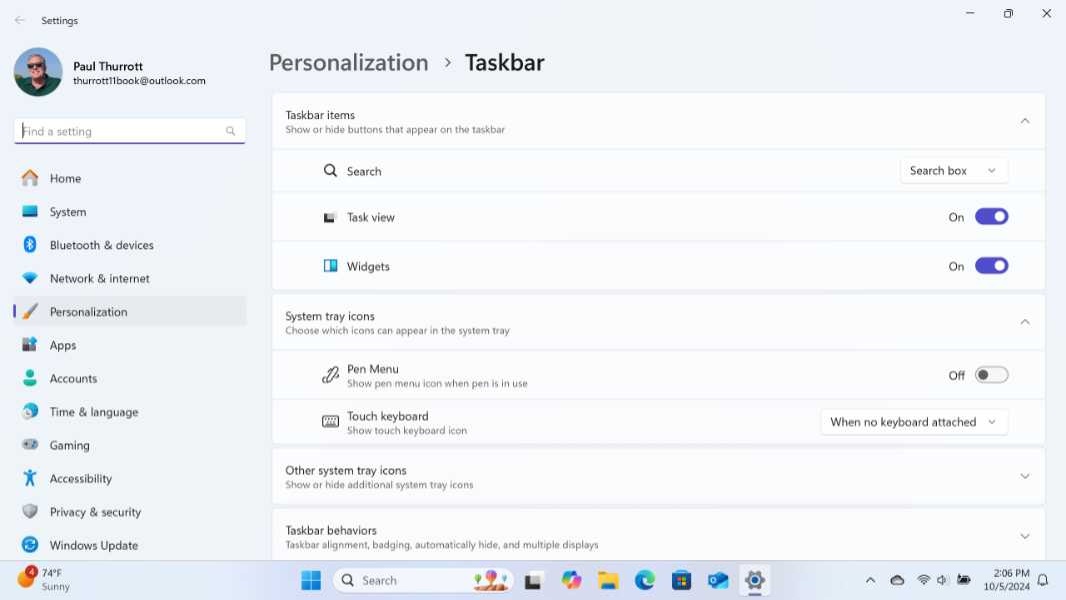Launch Microsoft Edge from the taskbar
Image resolution: width=1066 pixels, height=600 pixels.
[x=644, y=580]
